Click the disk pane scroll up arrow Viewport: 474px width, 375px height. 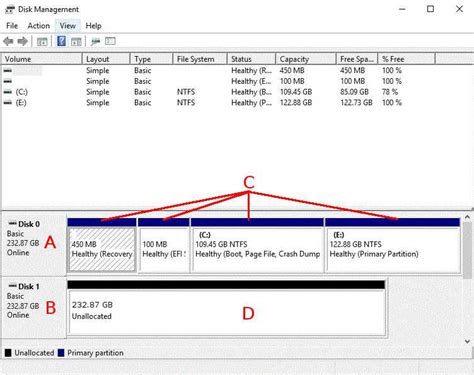pos(467,217)
